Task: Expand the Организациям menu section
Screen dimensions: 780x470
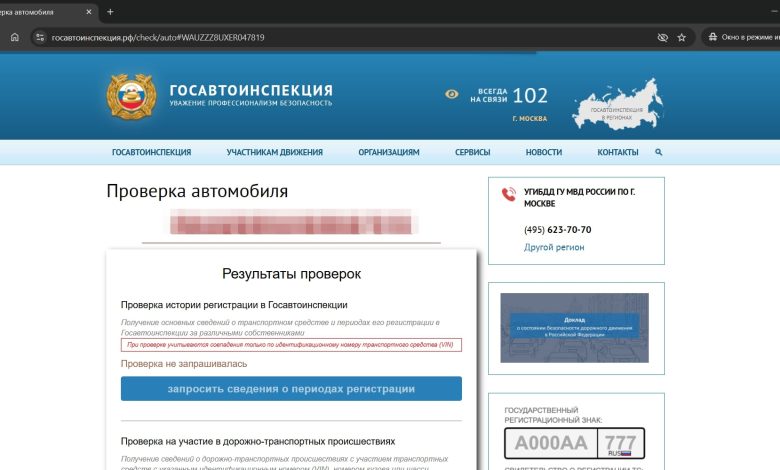Action: (388, 153)
